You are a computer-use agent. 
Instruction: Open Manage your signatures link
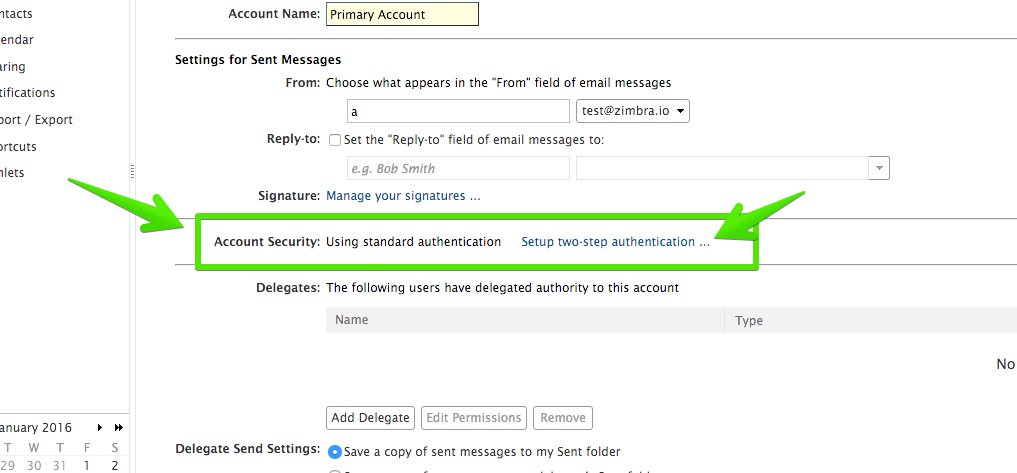pyautogui.click(x=403, y=196)
